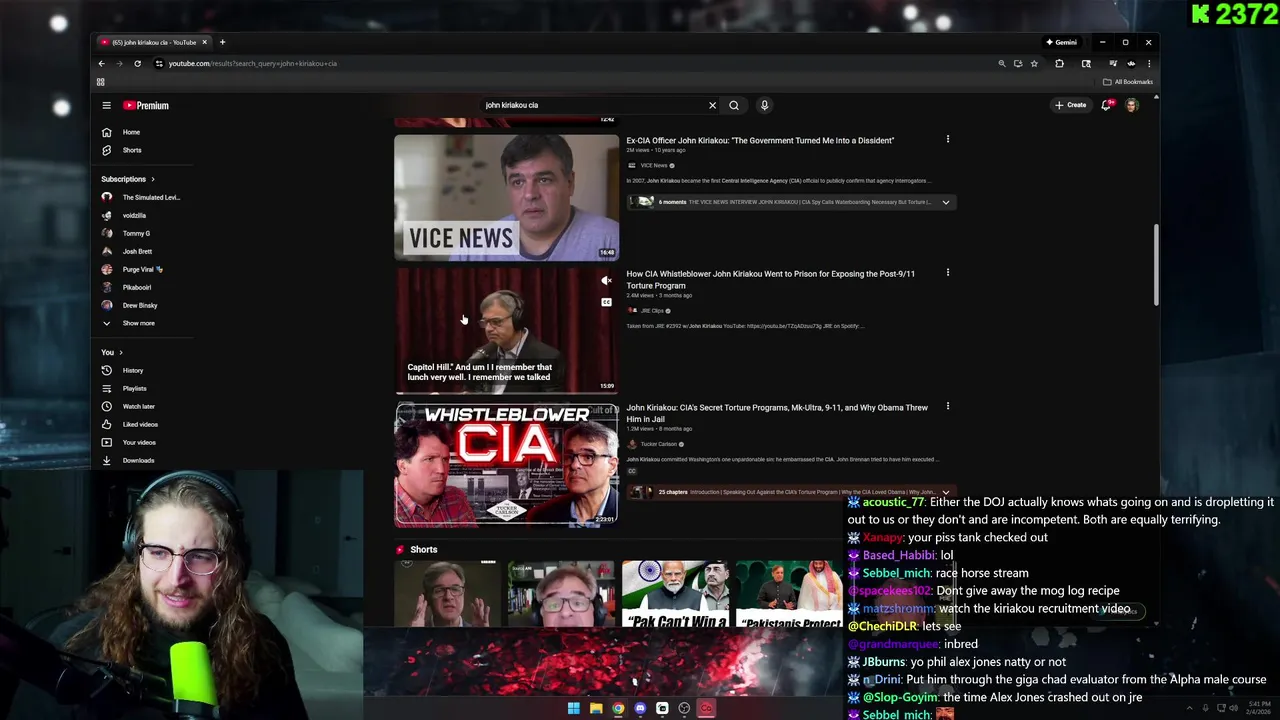This screenshot has width=1280, height=720.
Task: Open File Explorer from the taskbar
Action: [x=596, y=708]
